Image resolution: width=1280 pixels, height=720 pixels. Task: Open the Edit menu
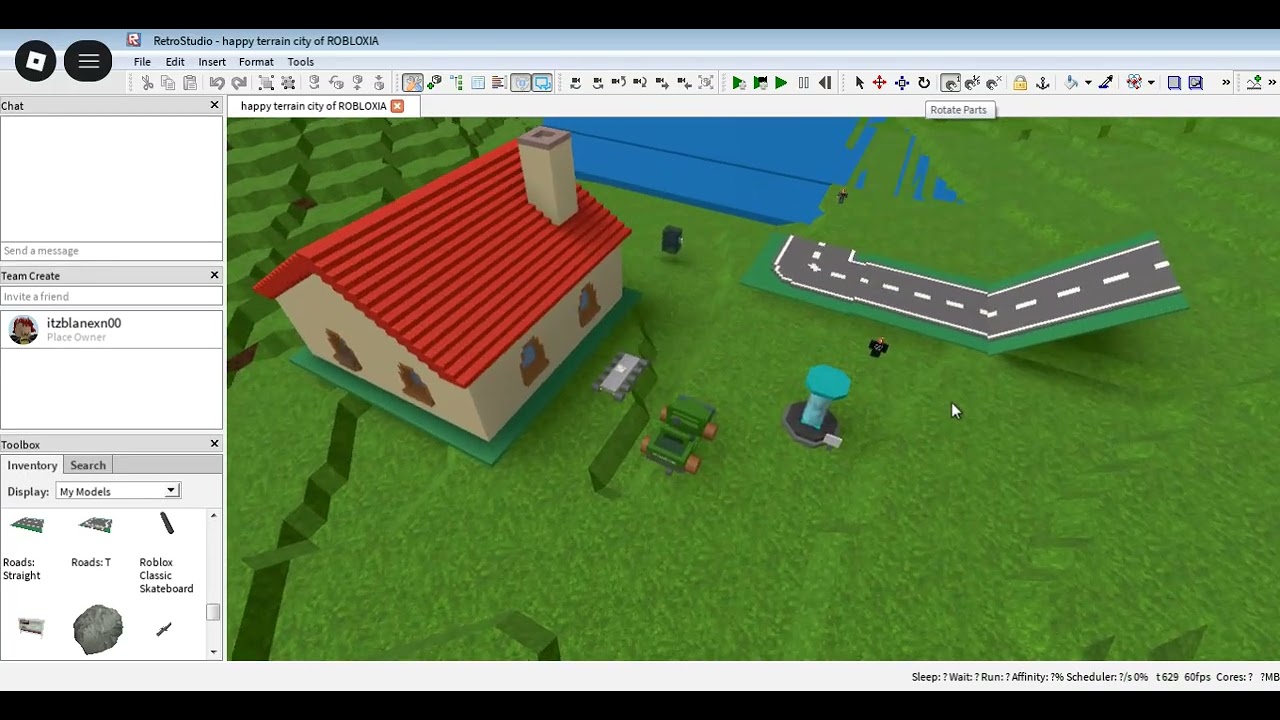[x=175, y=62]
